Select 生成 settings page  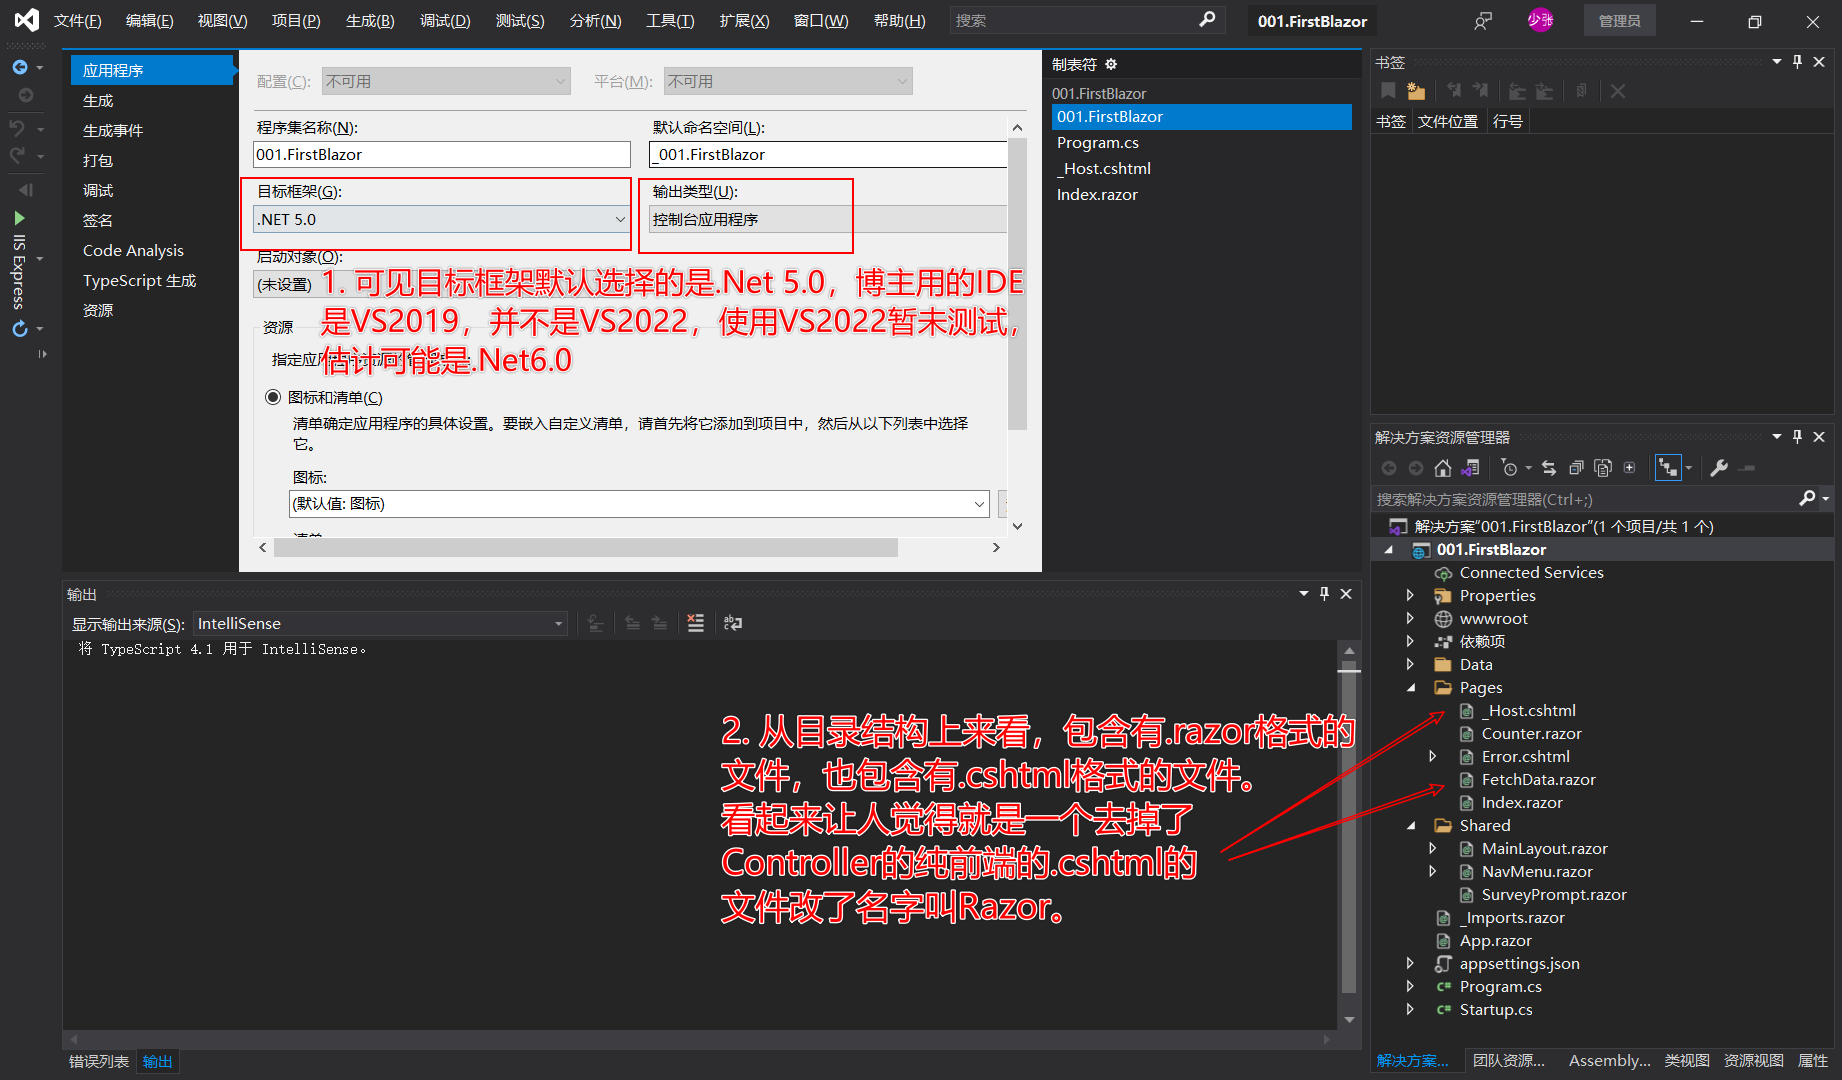coord(98,100)
